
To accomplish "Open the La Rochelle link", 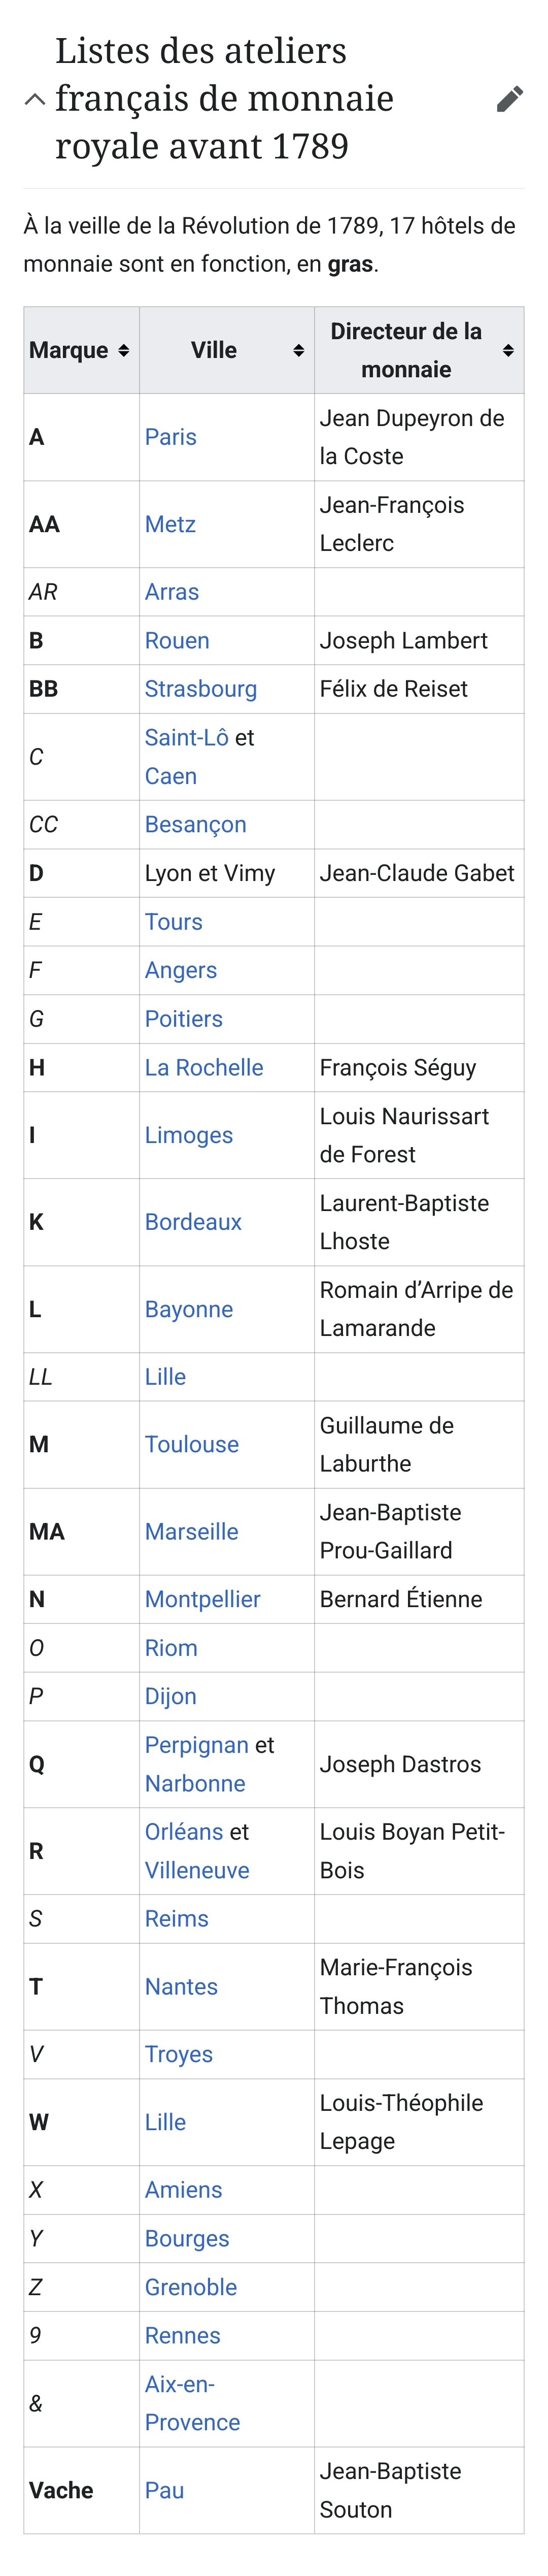I will [204, 1067].
